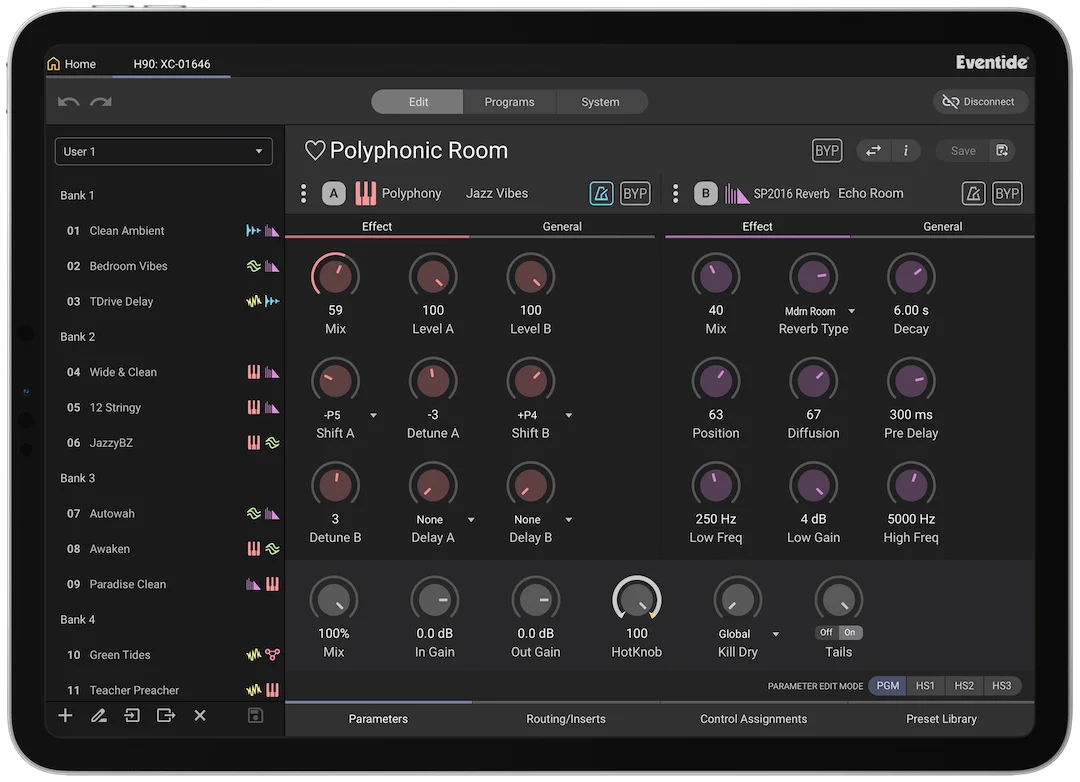Expand the Shift A interval dropdown
1080x782 pixels.
pos(373,415)
